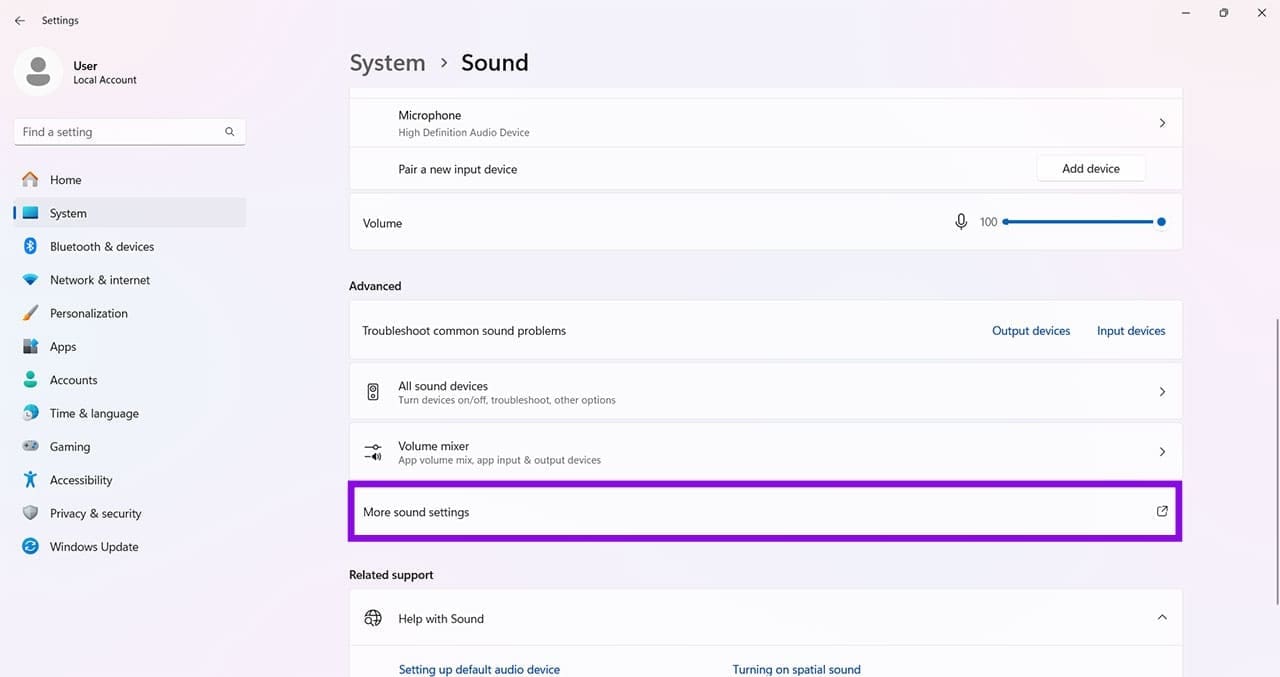The height and width of the screenshot is (677, 1280).
Task: Open Volume mixer chevron arrow
Action: [x=1162, y=452]
